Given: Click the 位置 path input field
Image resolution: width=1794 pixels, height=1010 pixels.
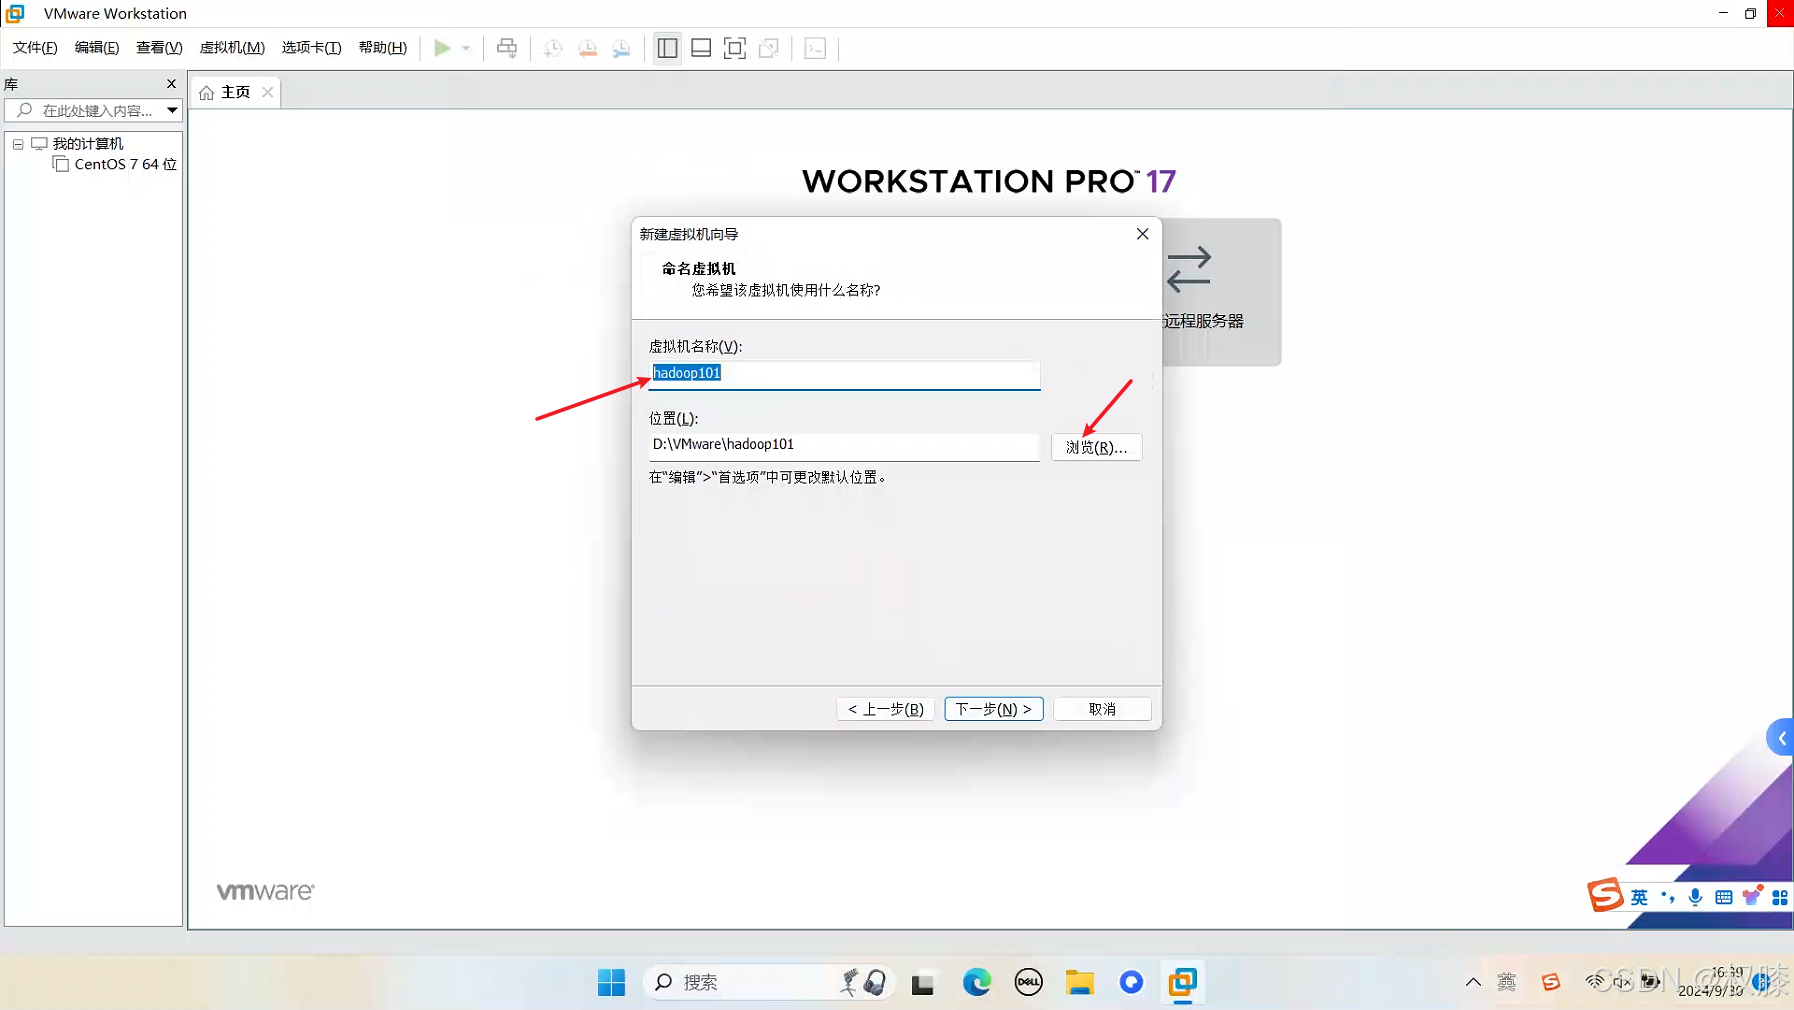Looking at the screenshot, I should 844,445.
